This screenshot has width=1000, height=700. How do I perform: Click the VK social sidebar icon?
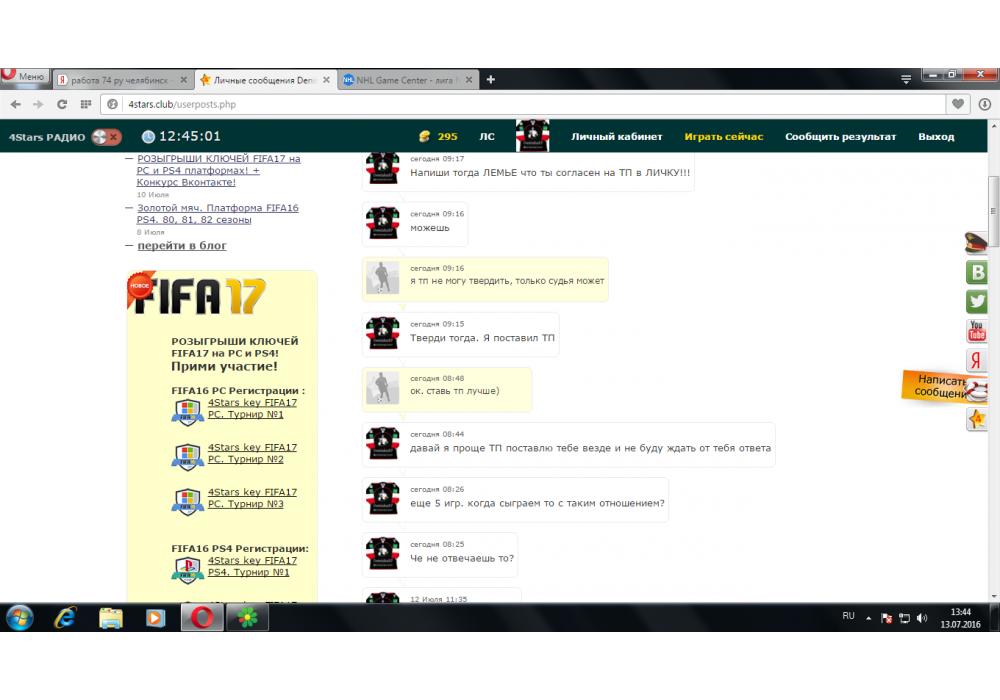pos(977,272)
